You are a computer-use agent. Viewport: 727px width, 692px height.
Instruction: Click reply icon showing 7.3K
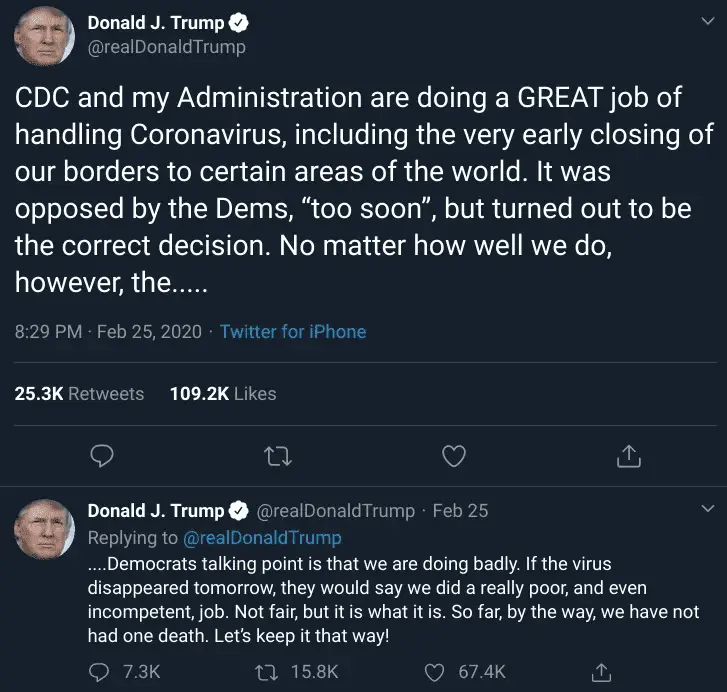tap(101, 673)
